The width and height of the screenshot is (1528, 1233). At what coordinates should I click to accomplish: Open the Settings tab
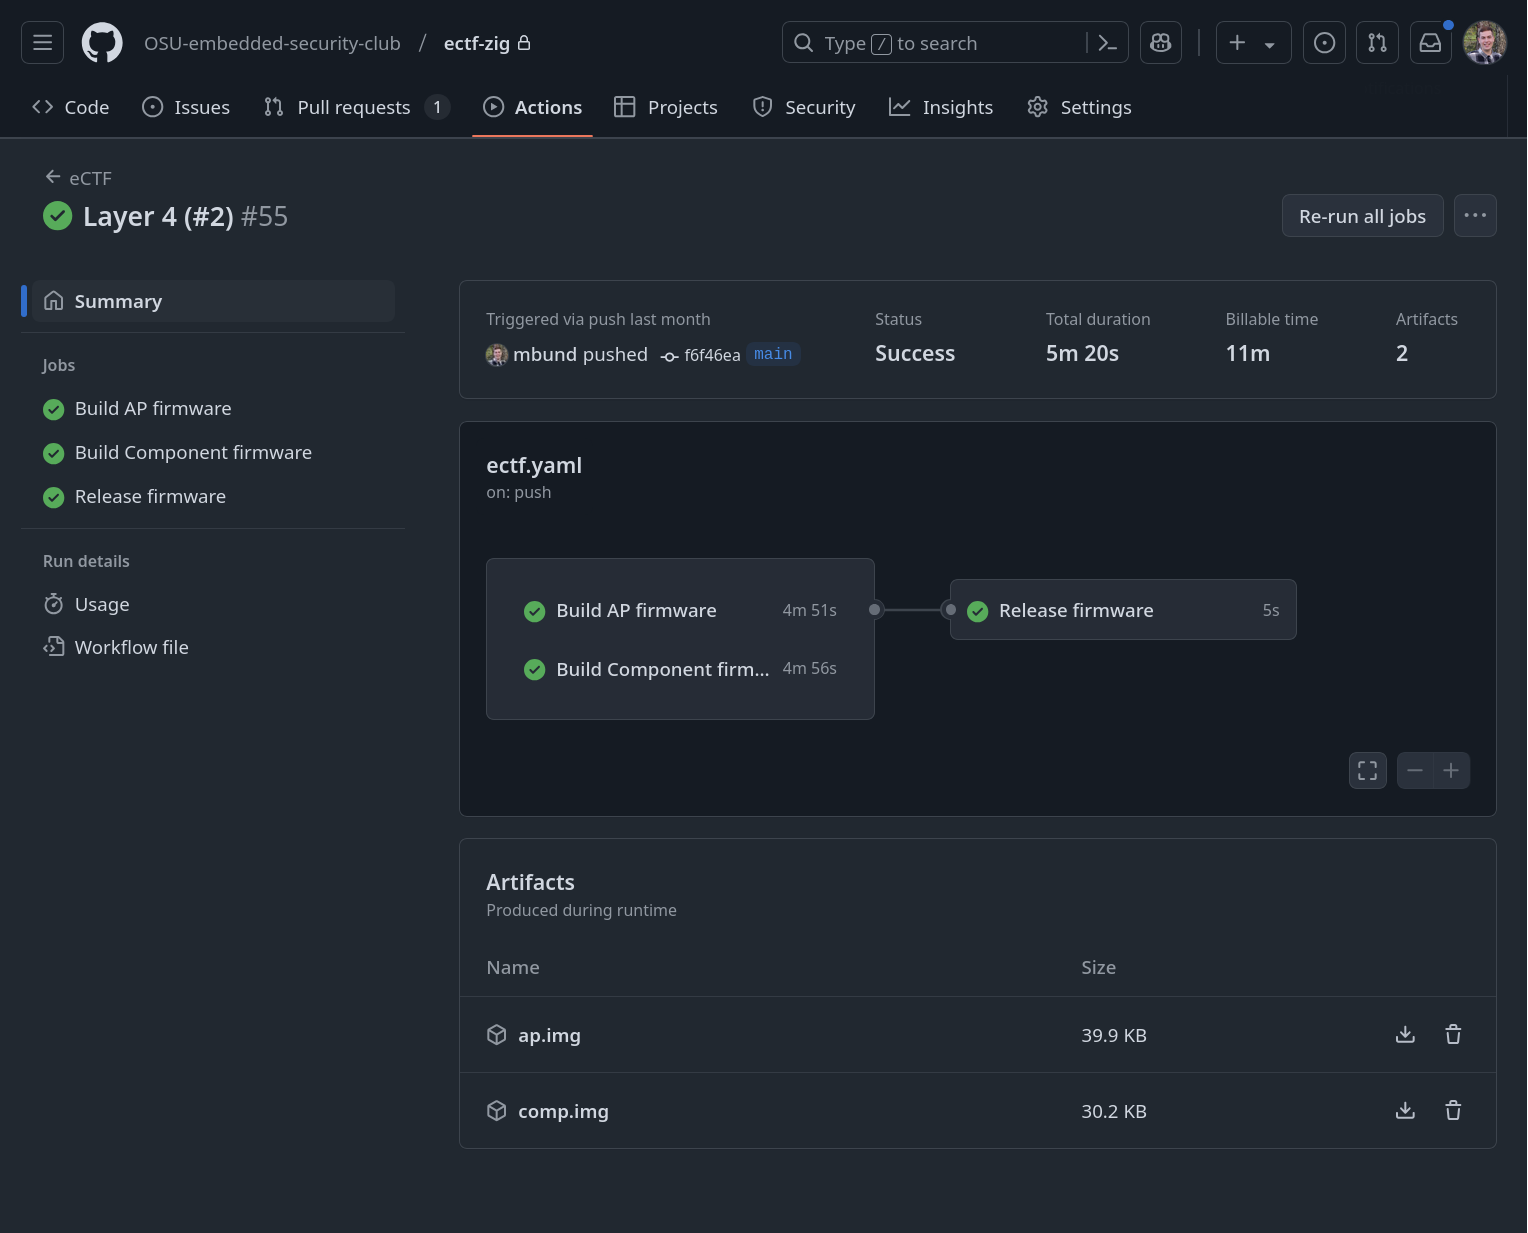[1080, 107]
